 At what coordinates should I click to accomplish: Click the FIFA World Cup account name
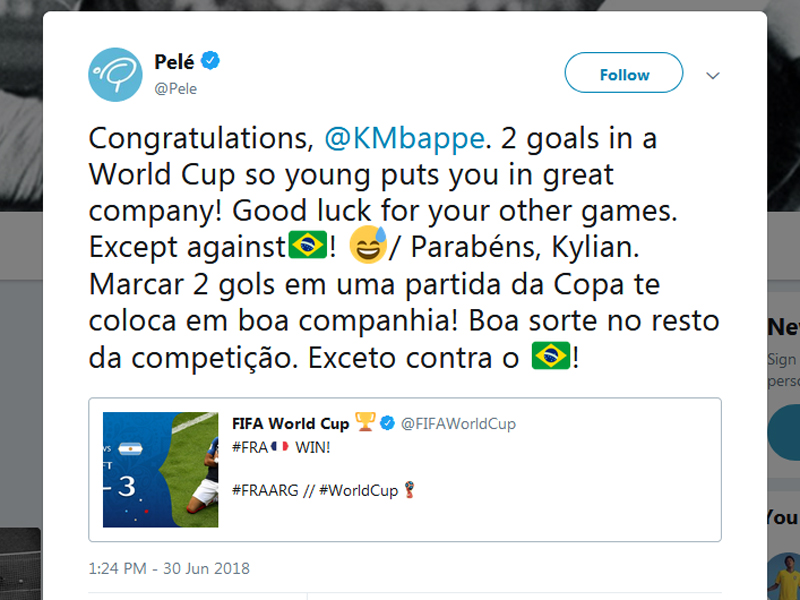click(290, 423)
